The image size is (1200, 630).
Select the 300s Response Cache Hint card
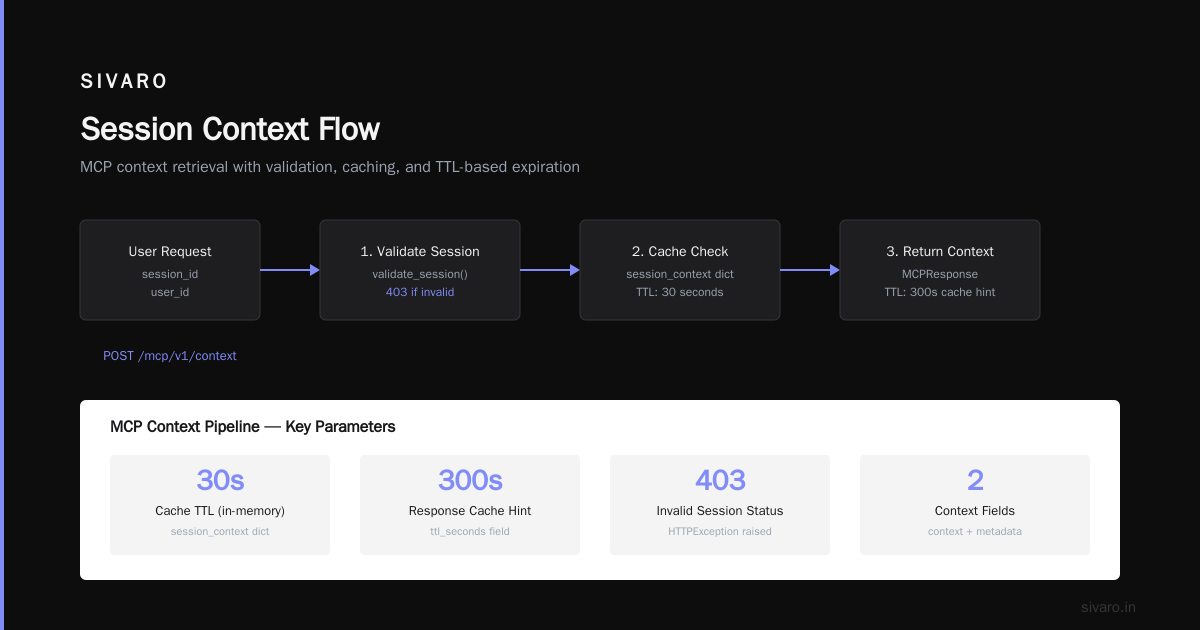(x=470, y=505)
